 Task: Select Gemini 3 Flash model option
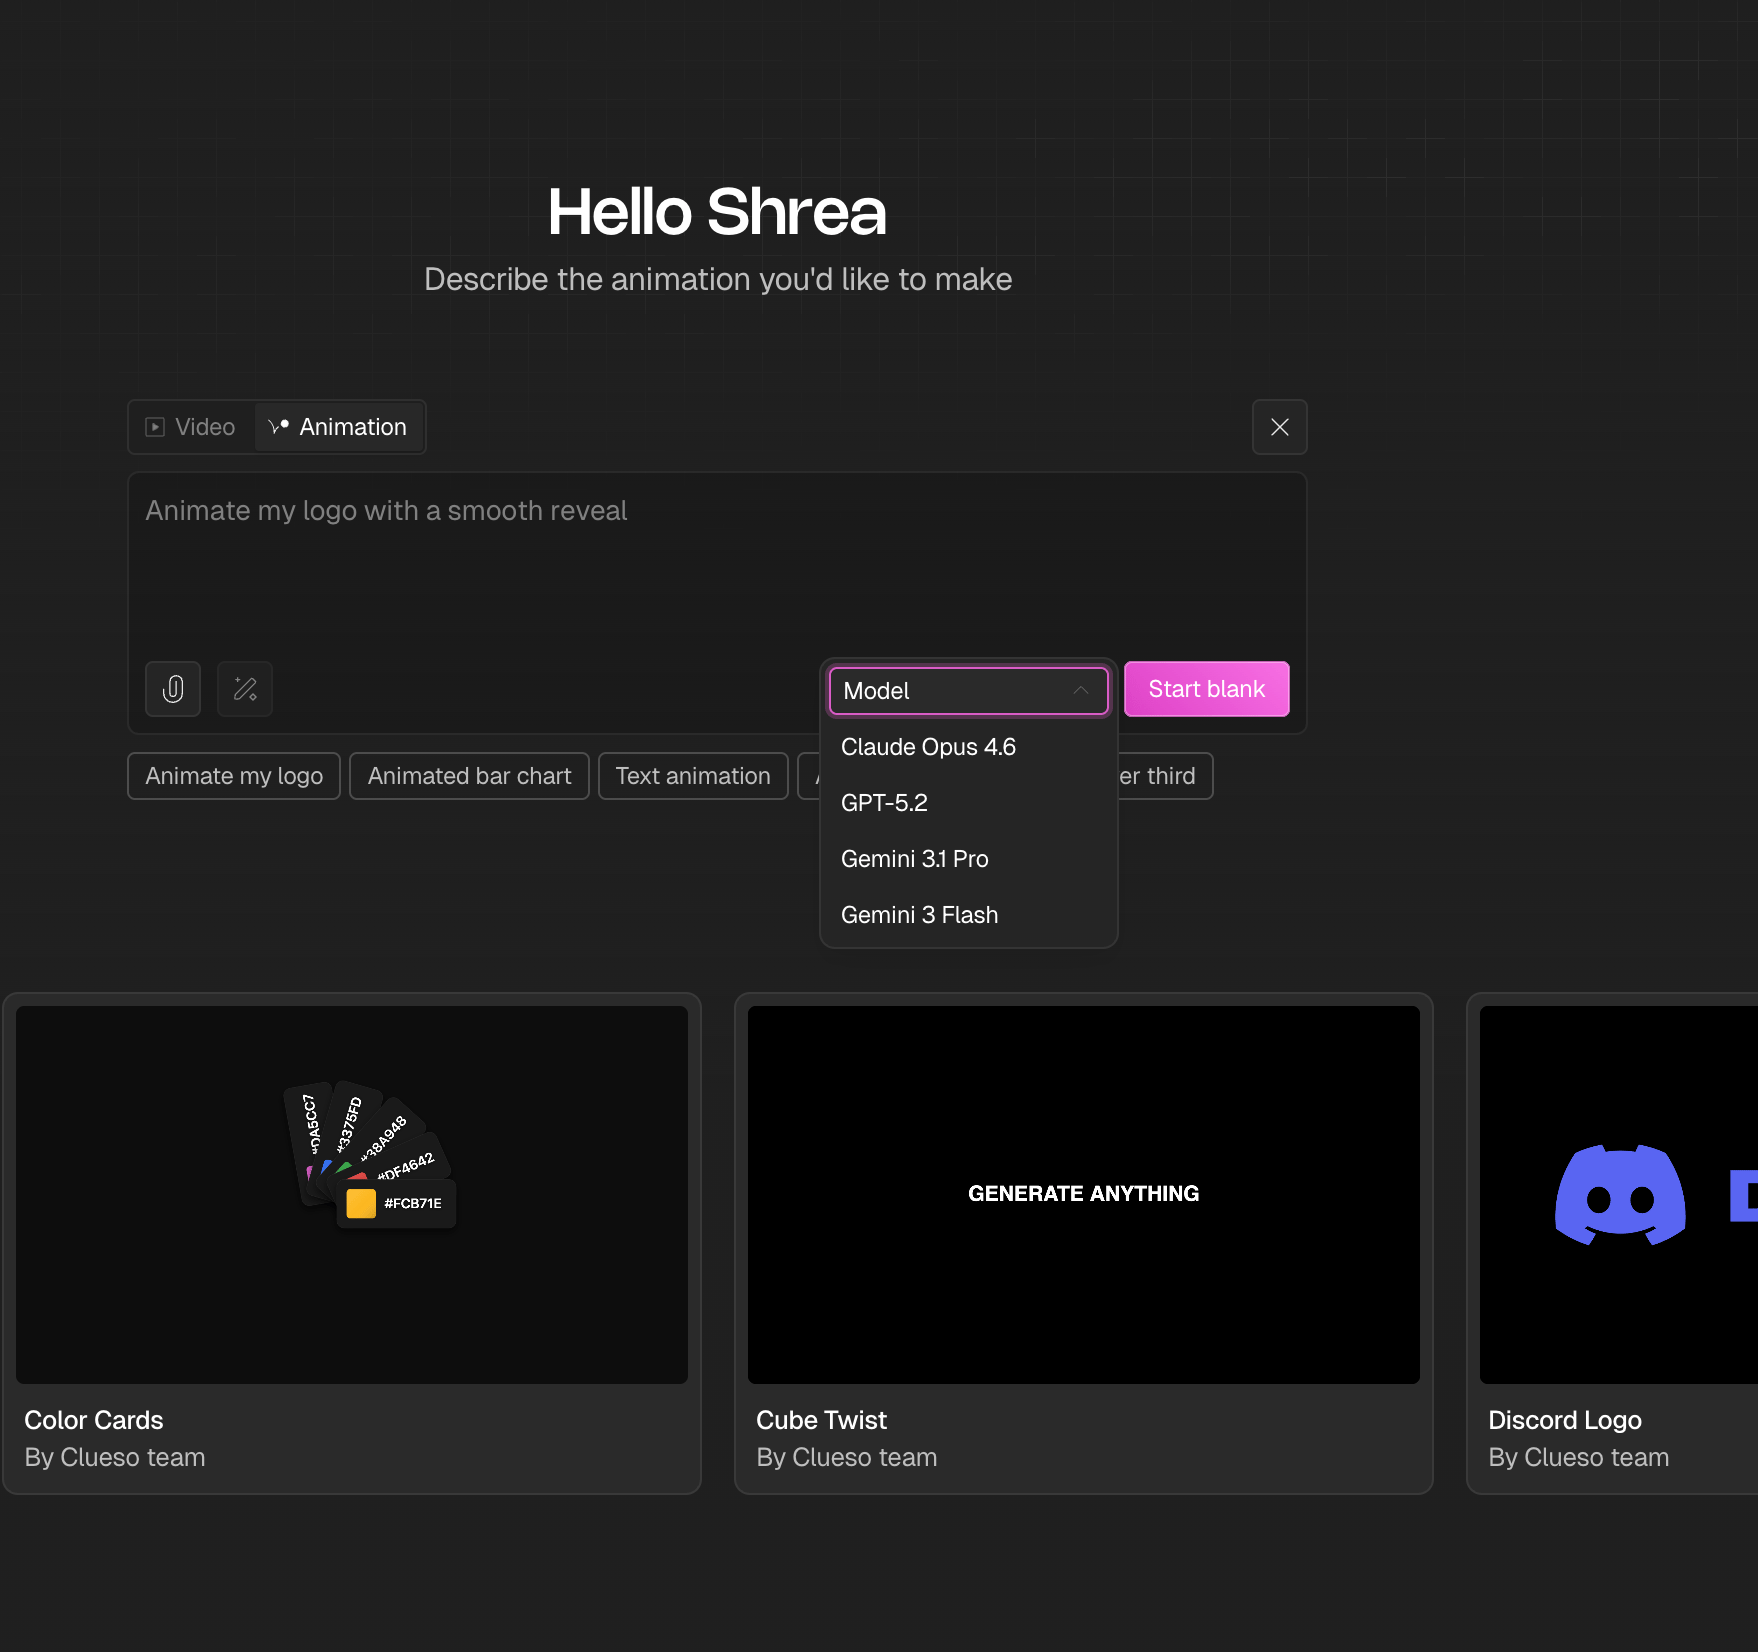968,915
